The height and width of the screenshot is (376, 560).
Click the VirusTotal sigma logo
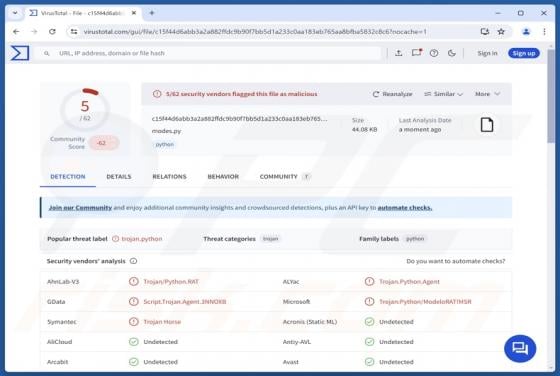(x=19, y=53)
